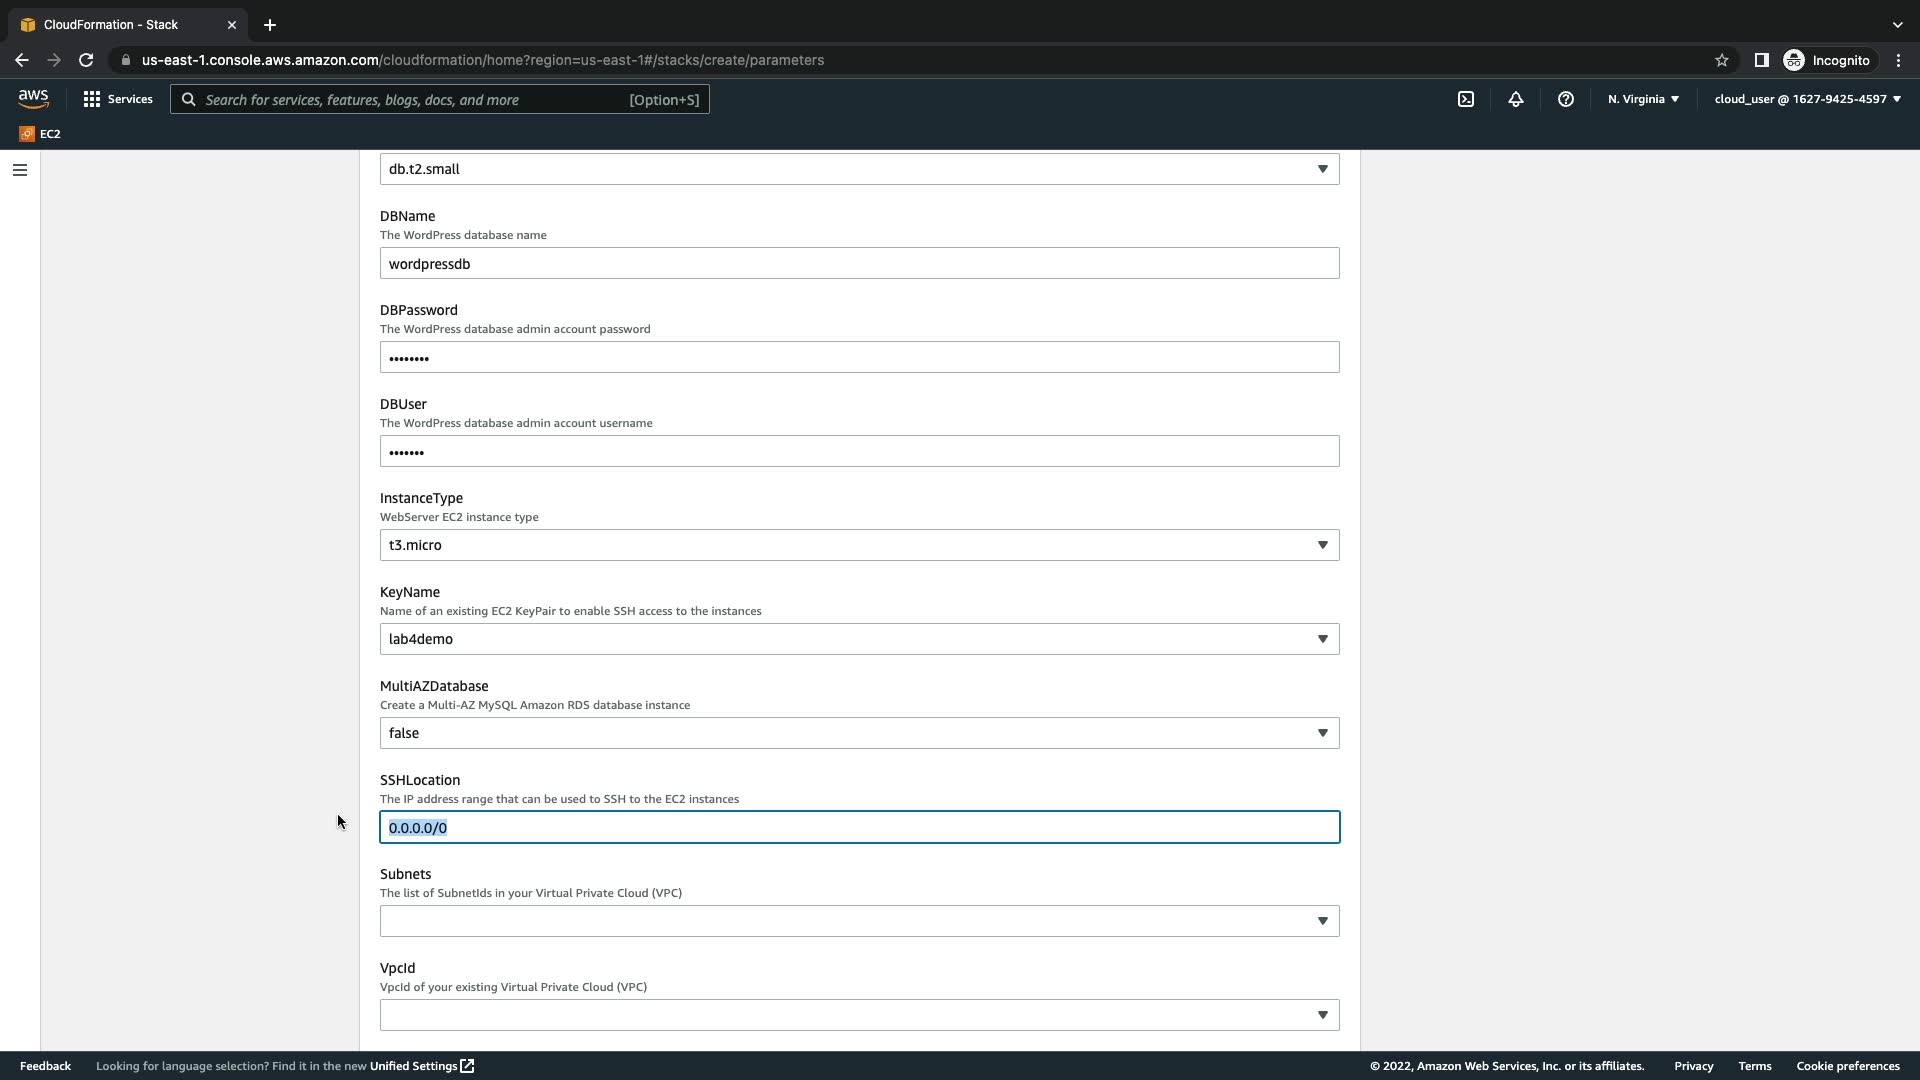Open the AWS CloudShell icon

tap(1466, 99)
